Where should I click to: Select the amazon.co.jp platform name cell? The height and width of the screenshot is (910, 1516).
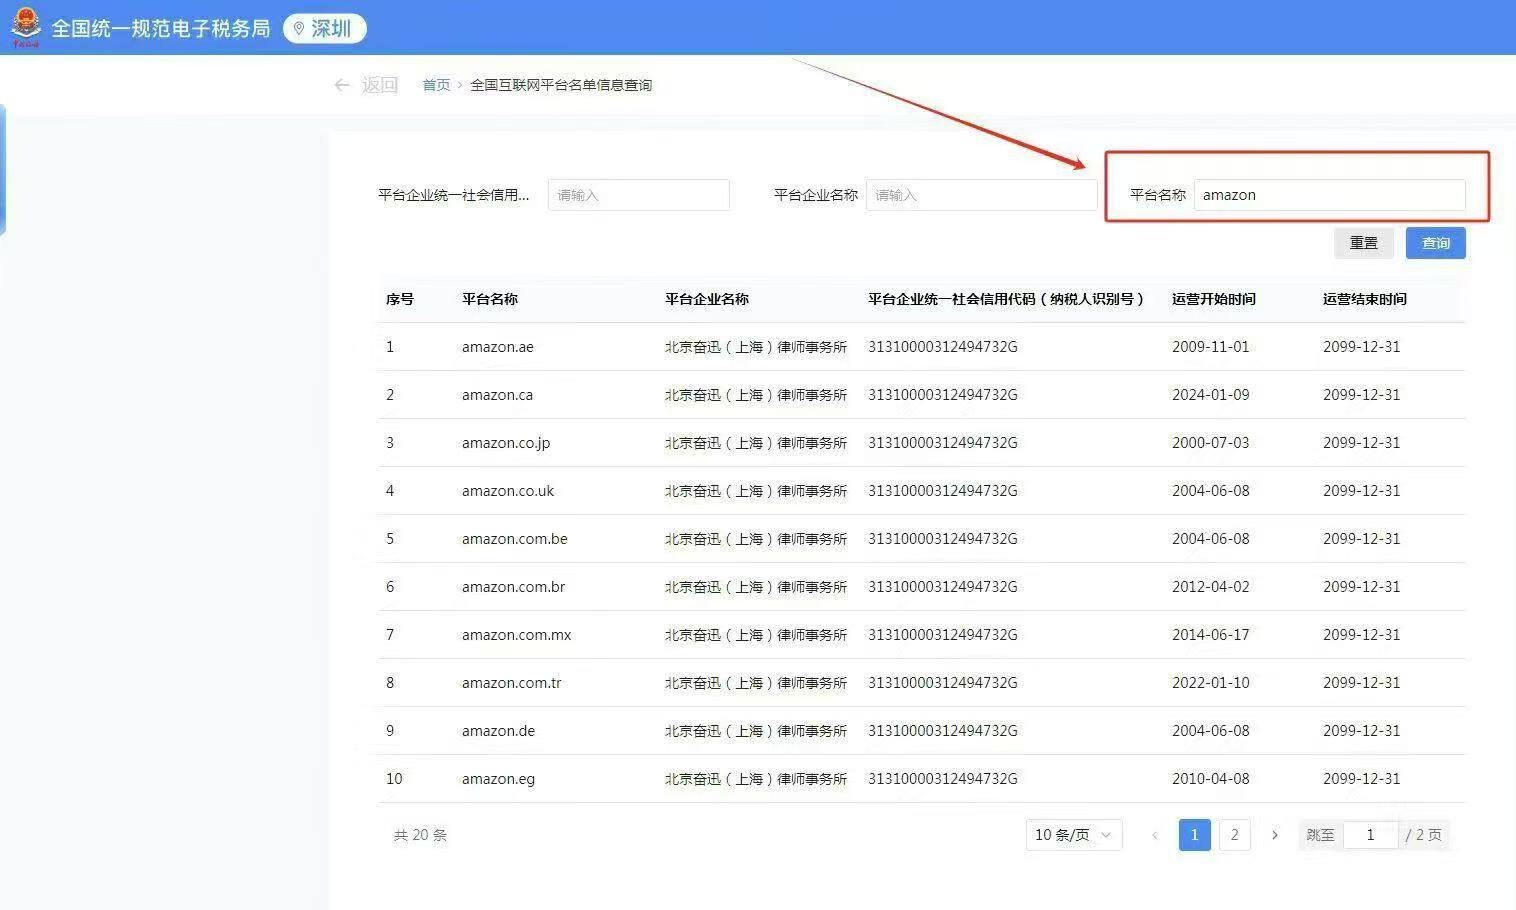pyautogui.click(x=506, y=443)
